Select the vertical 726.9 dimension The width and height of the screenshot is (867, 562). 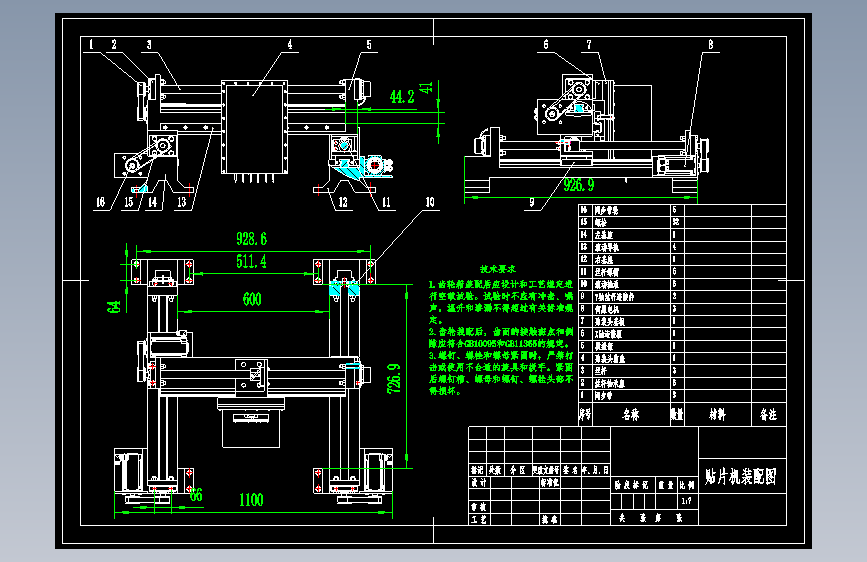pos(394,379)
